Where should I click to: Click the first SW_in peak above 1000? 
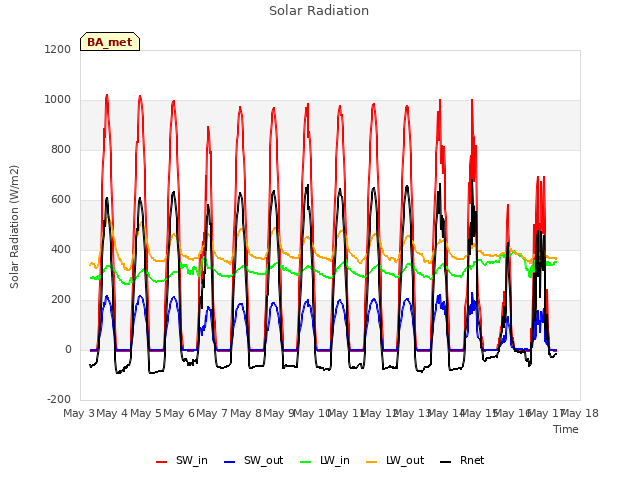[x=107, y=96]
